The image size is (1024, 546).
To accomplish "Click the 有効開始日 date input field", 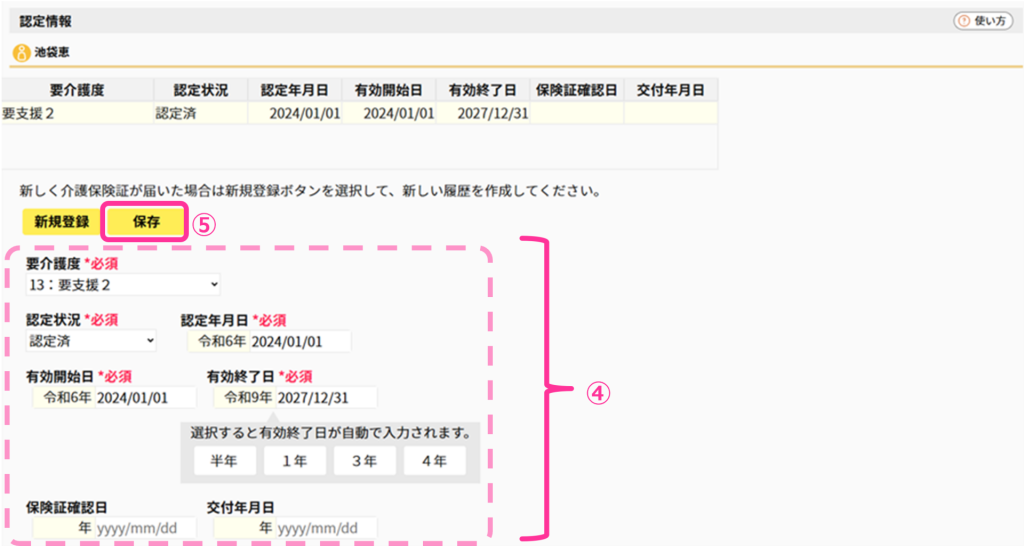I will click(146, 397).
